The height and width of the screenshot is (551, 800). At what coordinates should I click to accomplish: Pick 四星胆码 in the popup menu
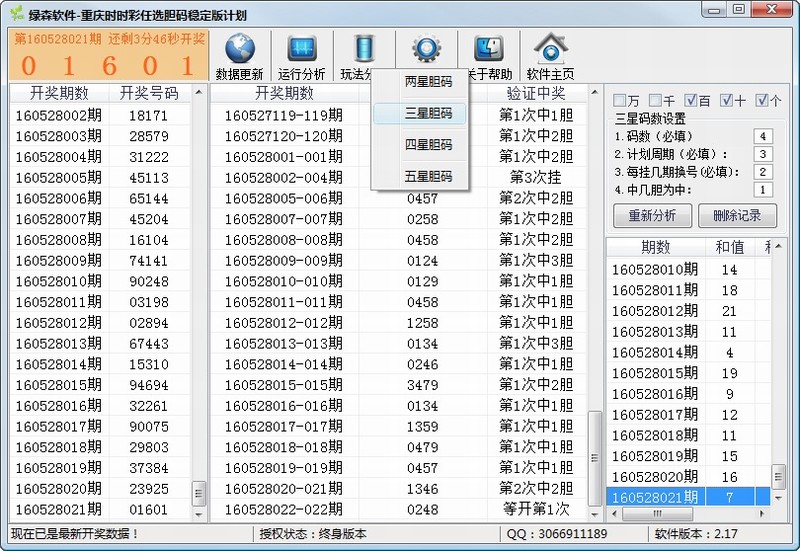click(x=428, y=145)
